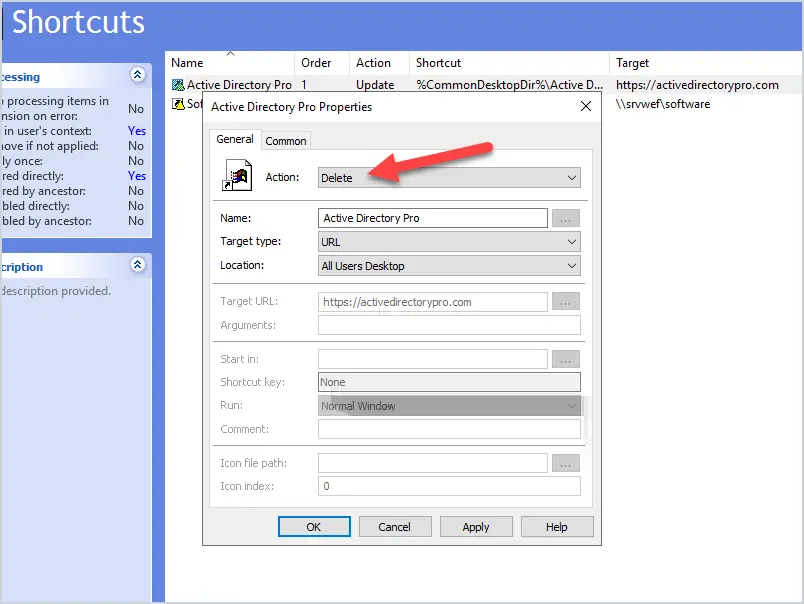804x604 pixels.
Task: Click the Arguments input field
Action: tap(449, 325)
